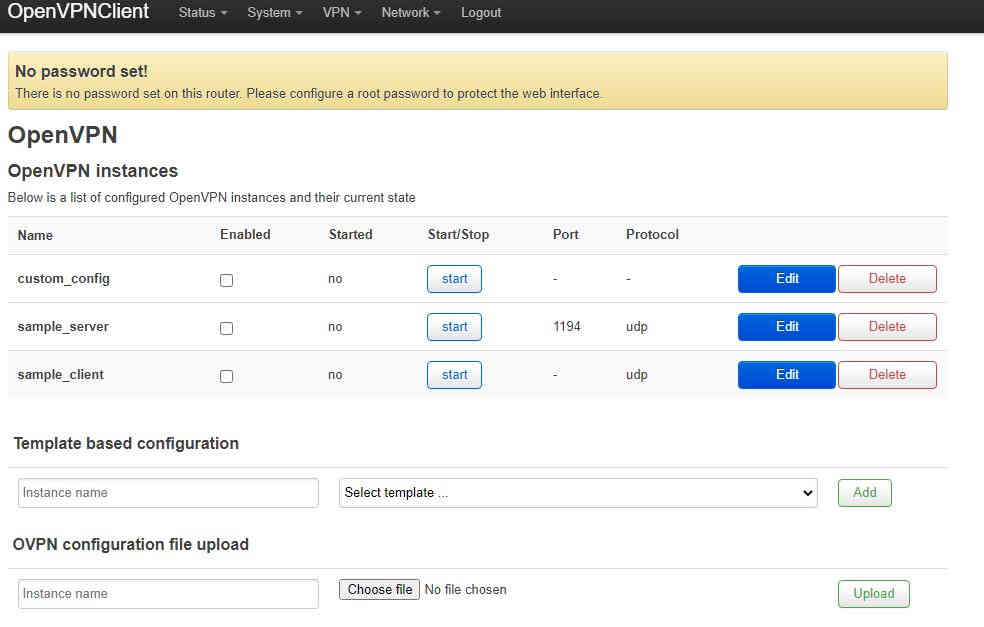Enable the custom_config instance checkbox
Screen dimensions: 984x627
(x=227, y=280)
